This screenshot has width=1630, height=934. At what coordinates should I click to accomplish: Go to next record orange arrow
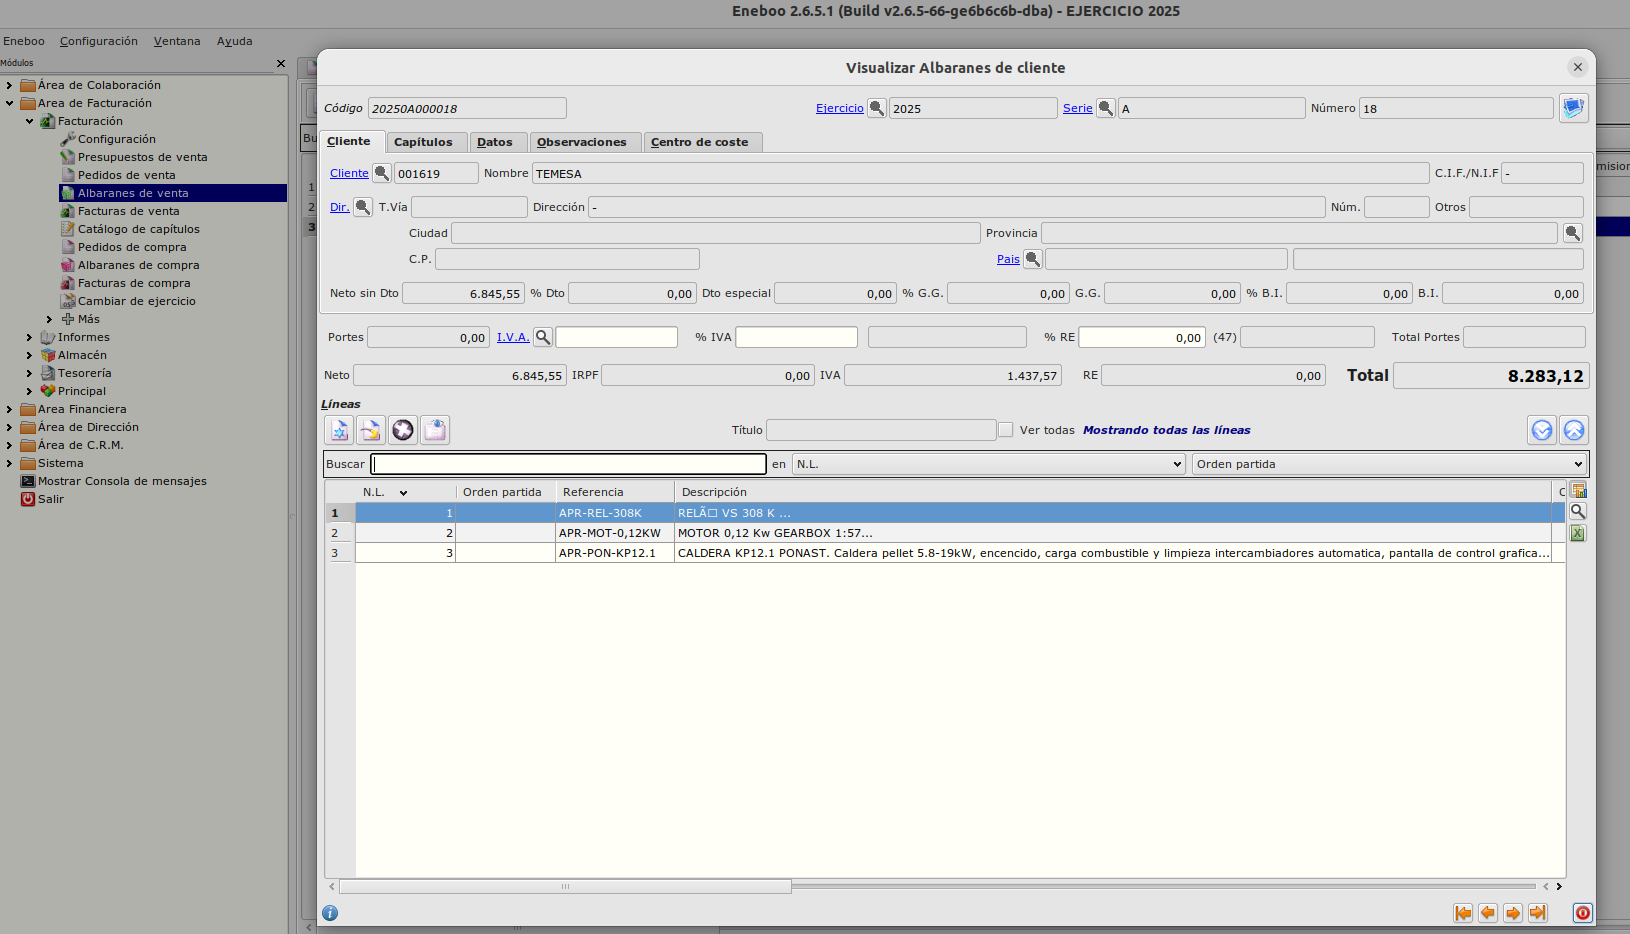[1513, 913]
